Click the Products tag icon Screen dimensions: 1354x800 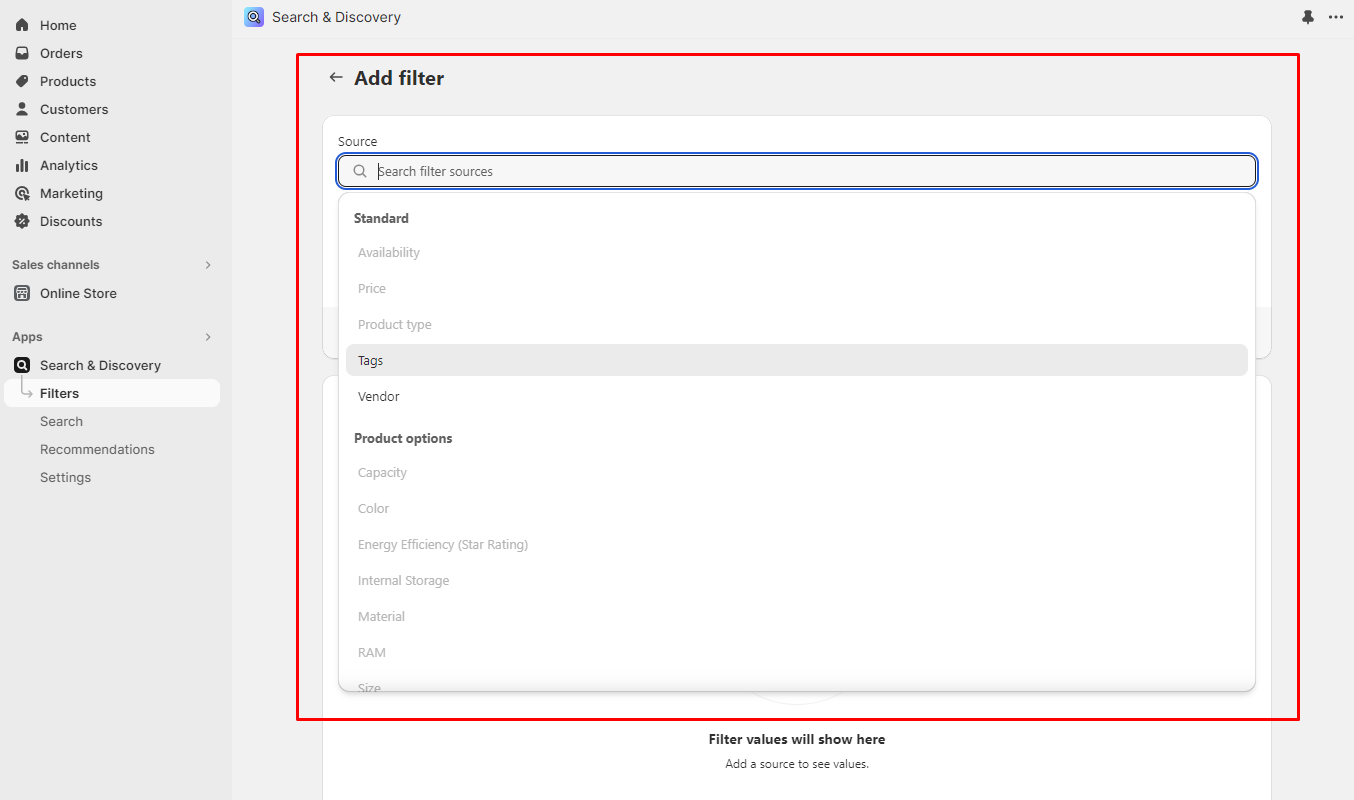[22, 81]
